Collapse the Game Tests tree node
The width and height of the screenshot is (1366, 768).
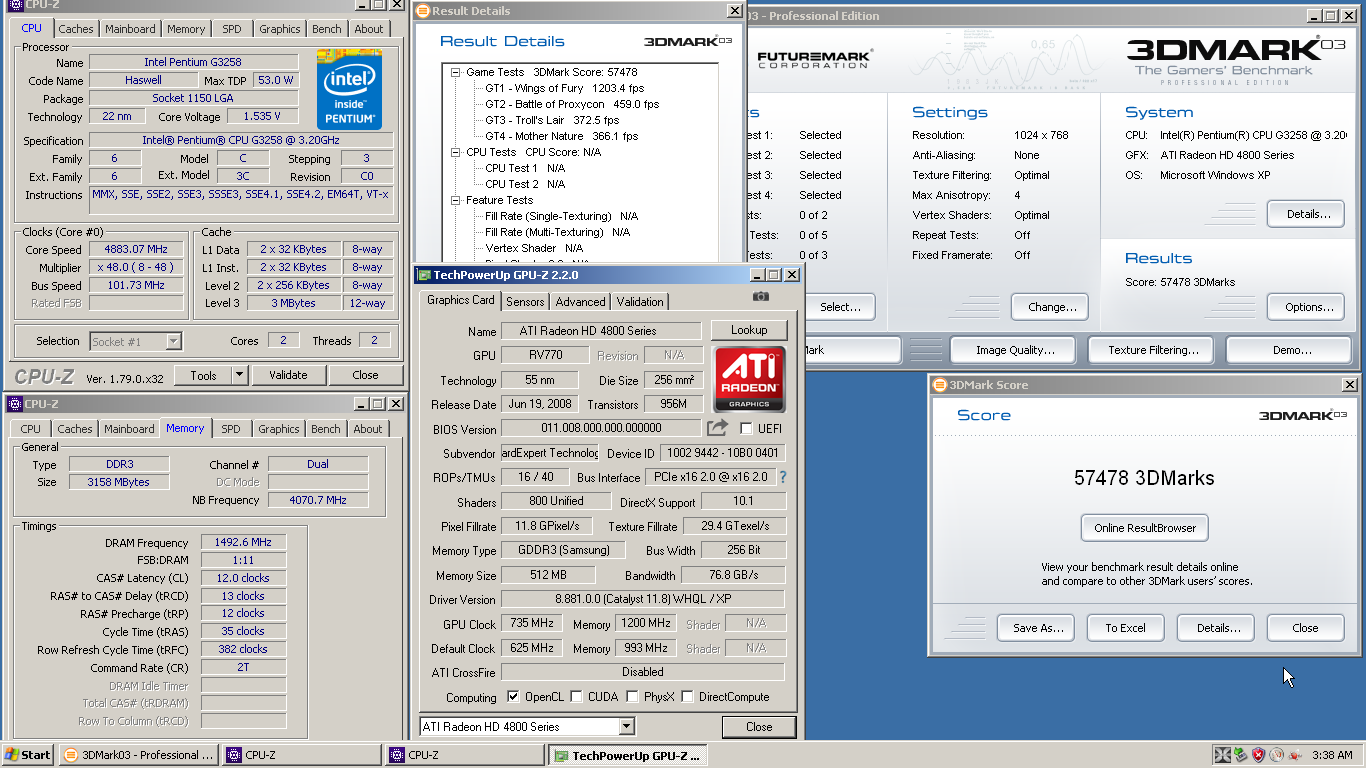click(456, 72)
